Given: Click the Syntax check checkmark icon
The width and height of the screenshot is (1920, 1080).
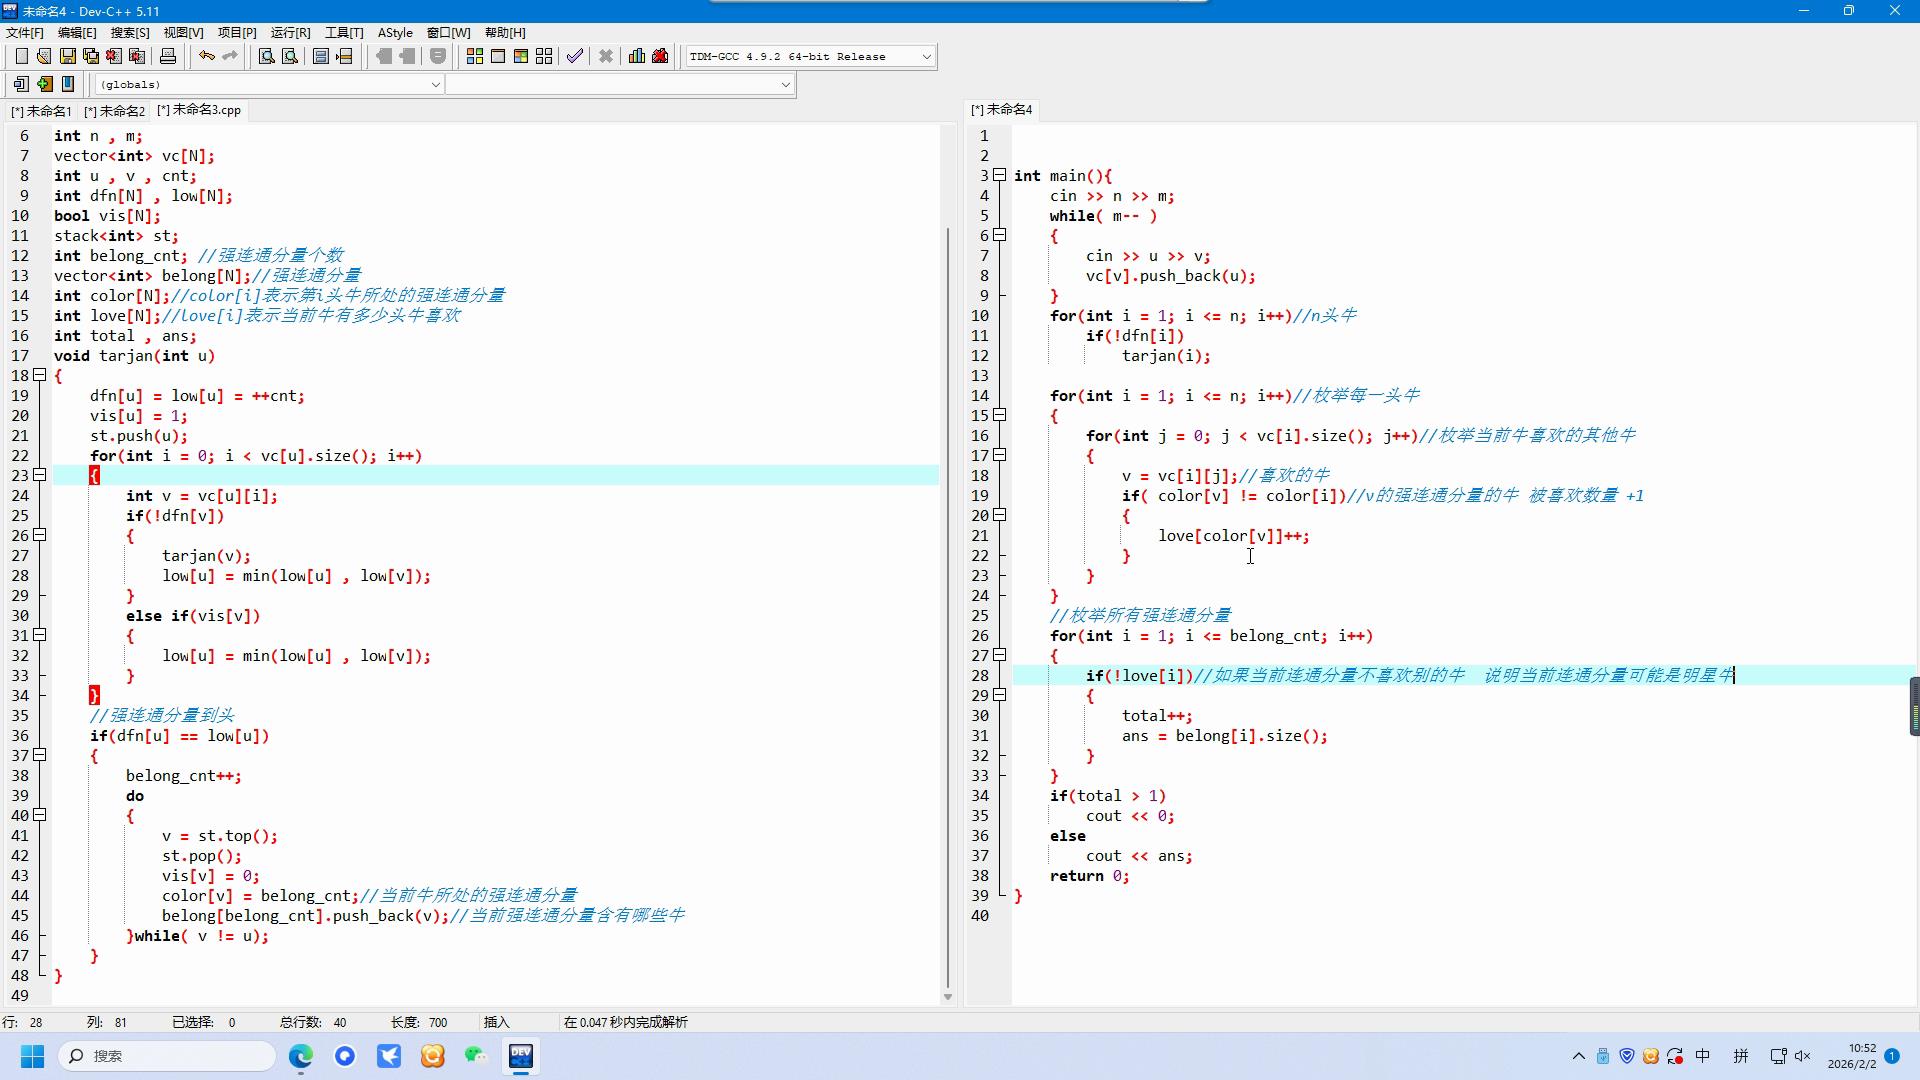Looking at the screenshot, I should [x=574, y=56].
